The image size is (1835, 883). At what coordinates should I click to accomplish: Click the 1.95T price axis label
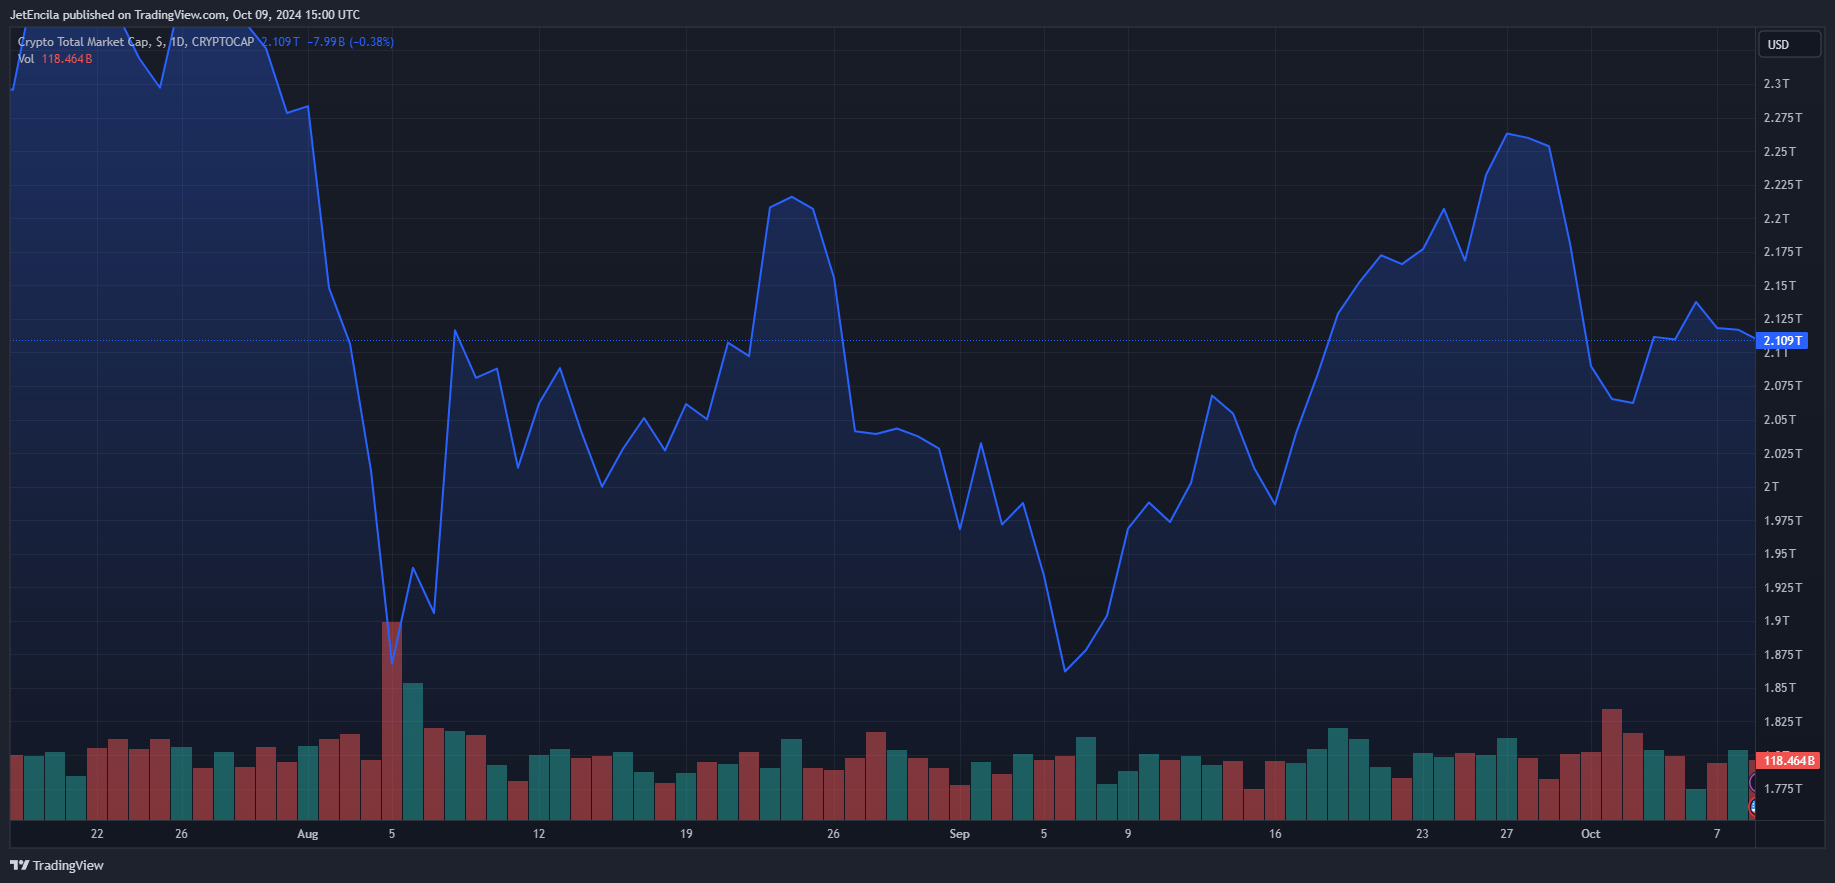click(x=1780, y=554)
